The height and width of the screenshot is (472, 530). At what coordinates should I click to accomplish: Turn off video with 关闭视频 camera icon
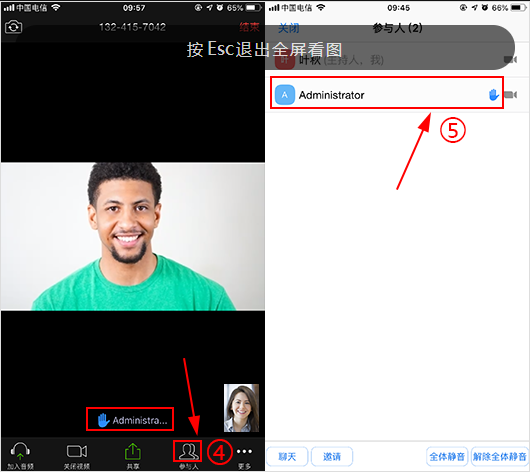tap(77, 455)
